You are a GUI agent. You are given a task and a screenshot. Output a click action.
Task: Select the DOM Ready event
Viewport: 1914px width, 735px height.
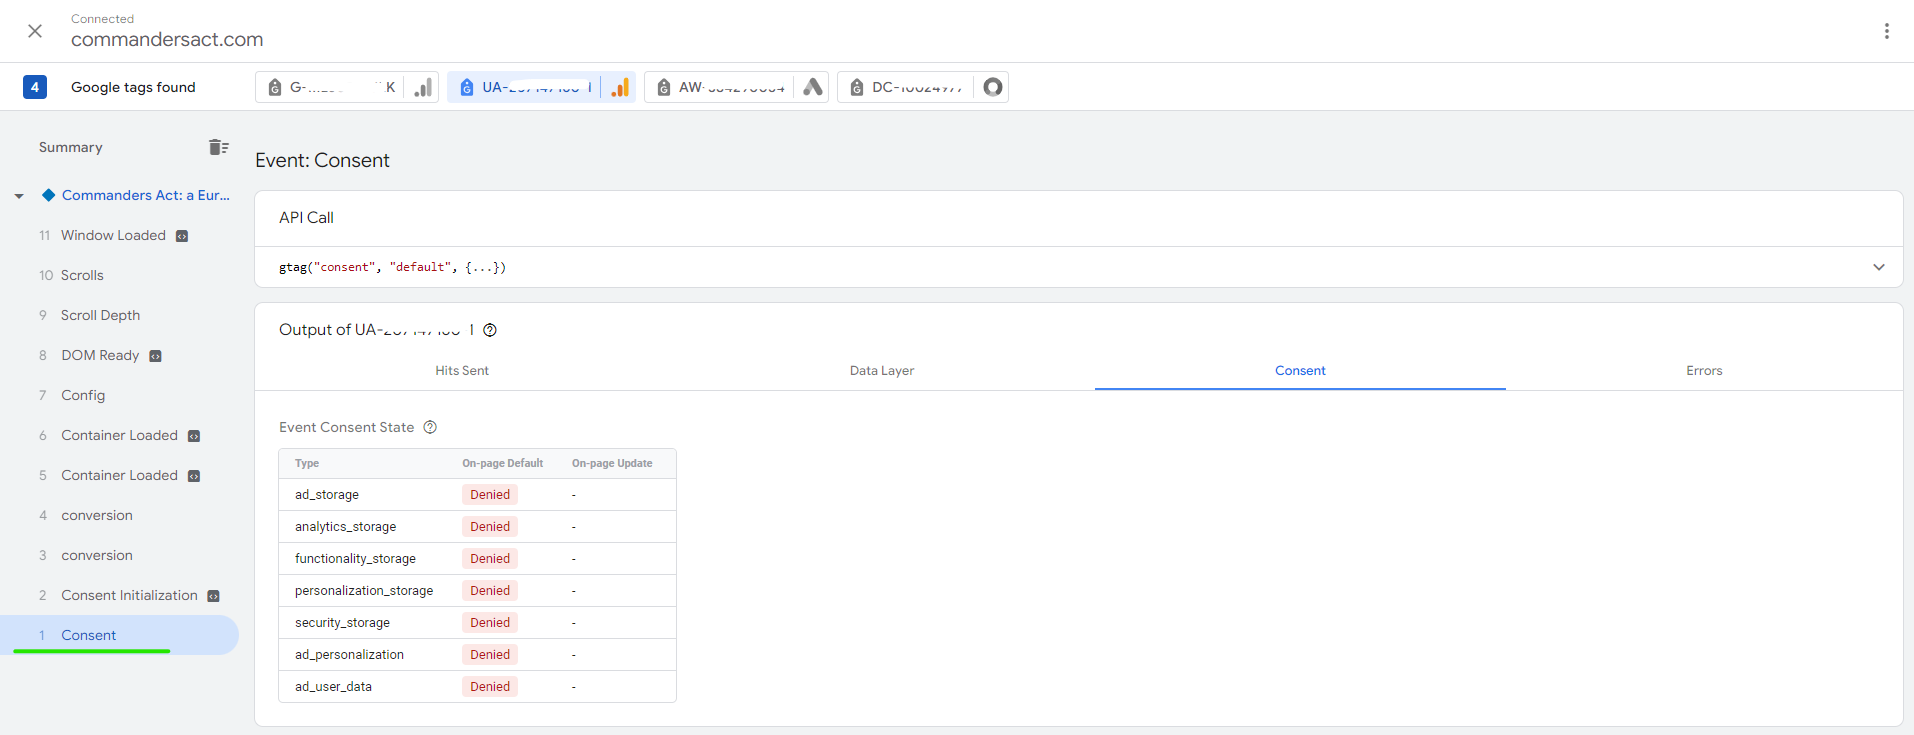click(100, 355)
